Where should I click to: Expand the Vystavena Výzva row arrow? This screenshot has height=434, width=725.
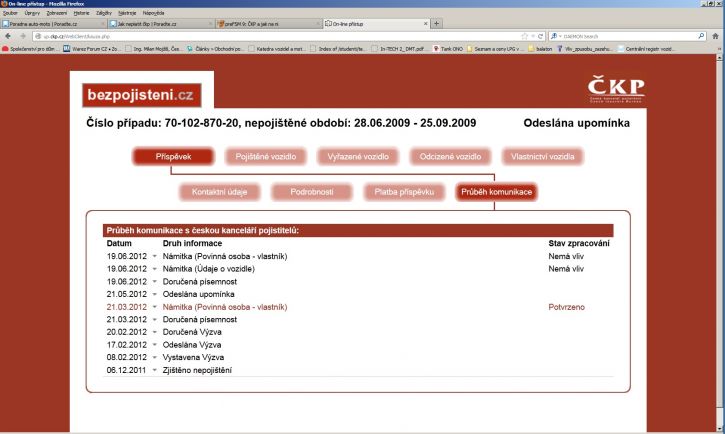(154, 357)
